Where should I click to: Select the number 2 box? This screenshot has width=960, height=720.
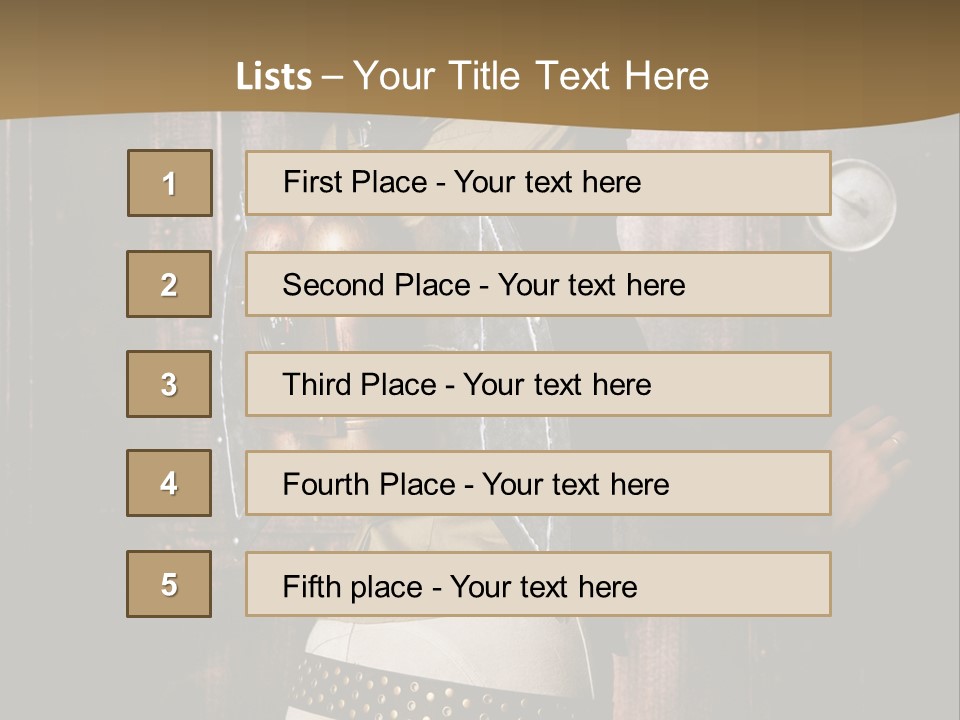[169, 284]
